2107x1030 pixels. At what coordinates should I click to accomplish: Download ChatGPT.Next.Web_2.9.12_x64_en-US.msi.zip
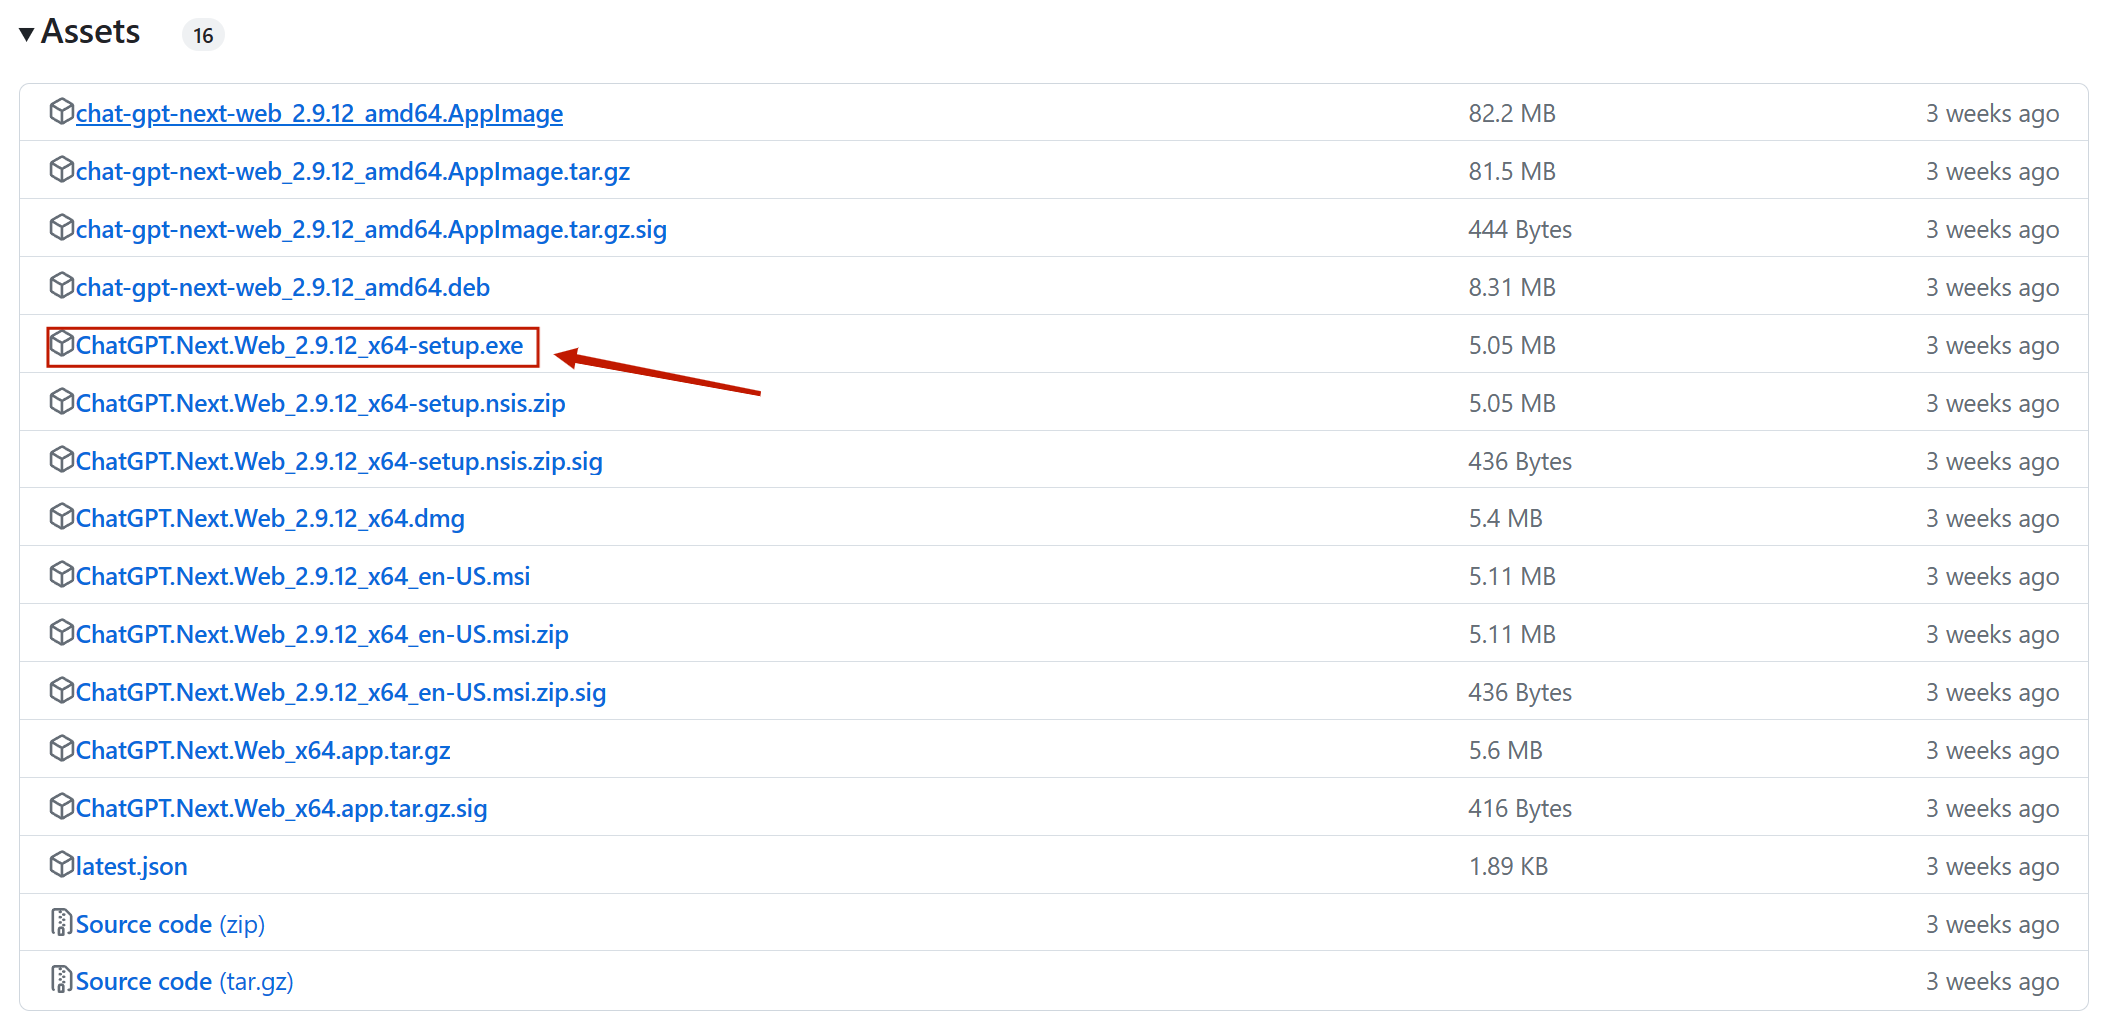(x=322, y=635)
